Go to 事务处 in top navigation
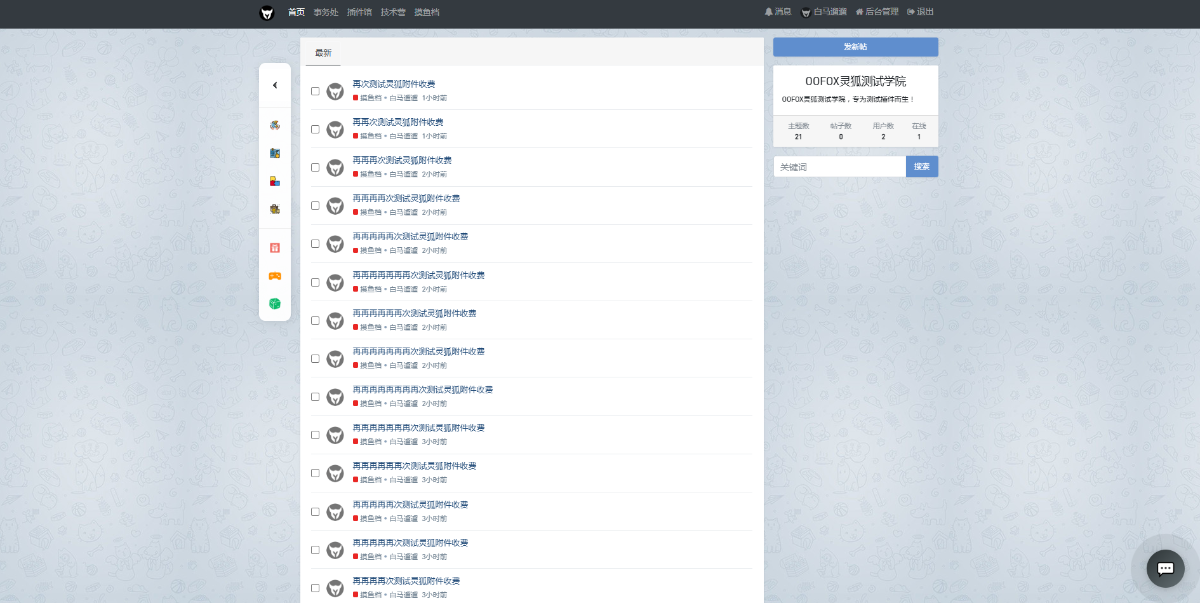Viewport: 1200px width, 603px height. point(325,12)
